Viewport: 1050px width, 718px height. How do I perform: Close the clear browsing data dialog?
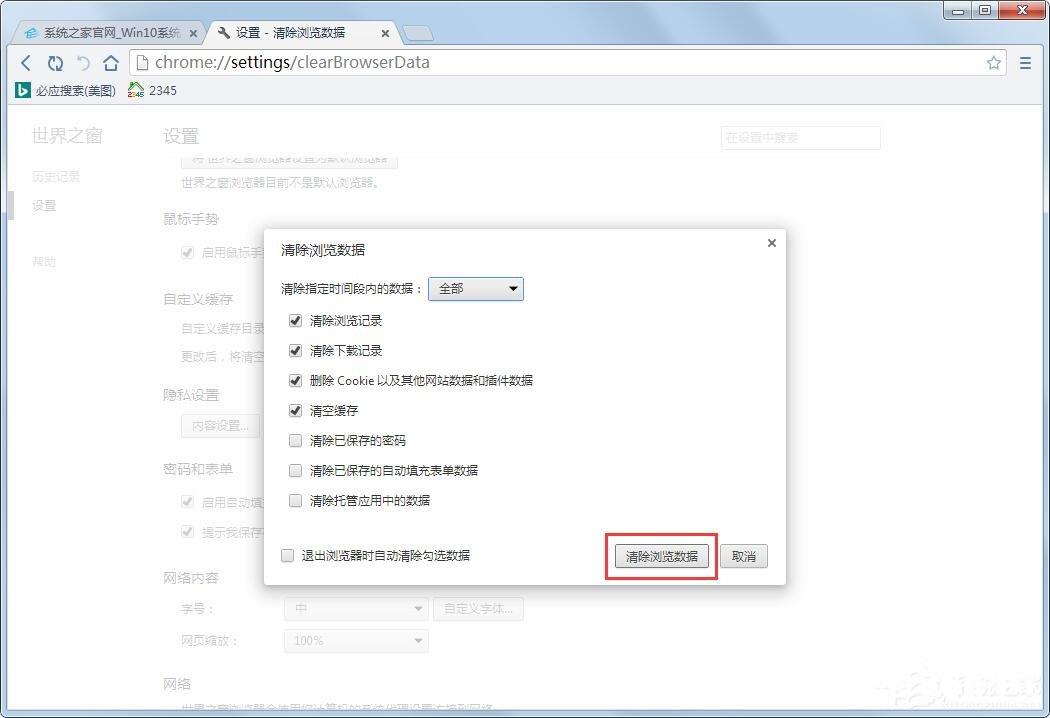(771, 243)
